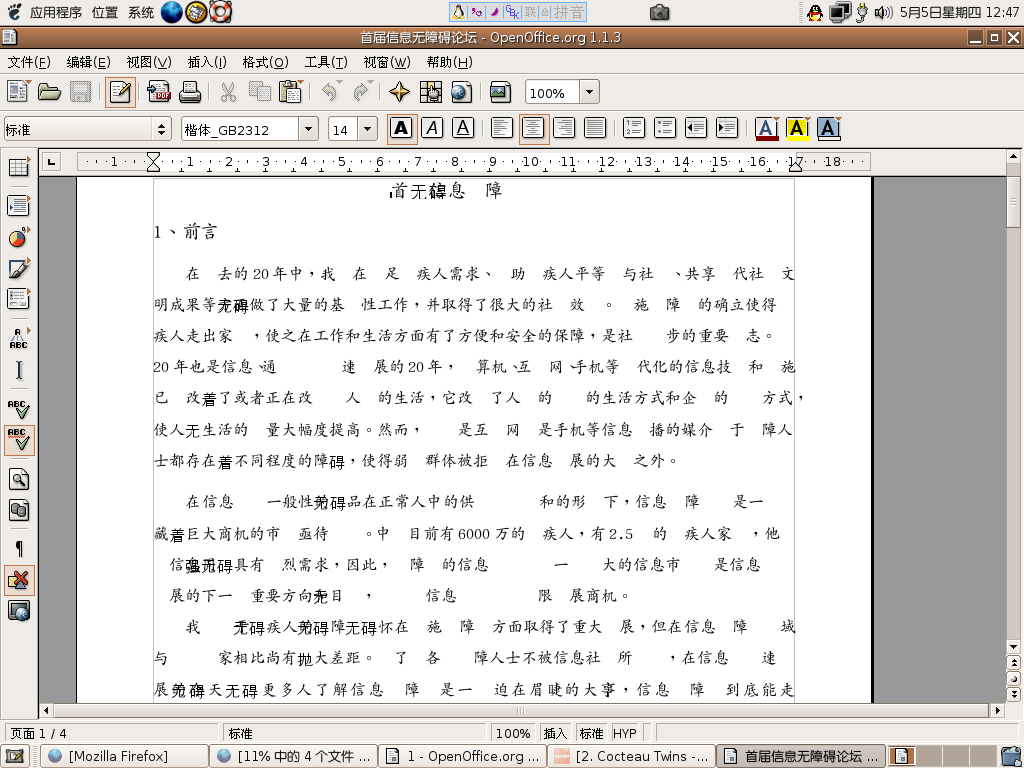The width and height of the screenshot is (1024, 768).
Task: Click Insert object pie chart icon
Action: (19, 237)
